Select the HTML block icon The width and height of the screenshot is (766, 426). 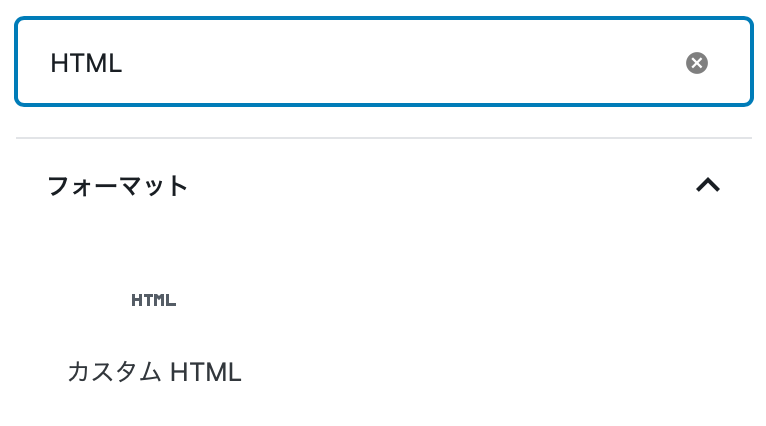153,300
